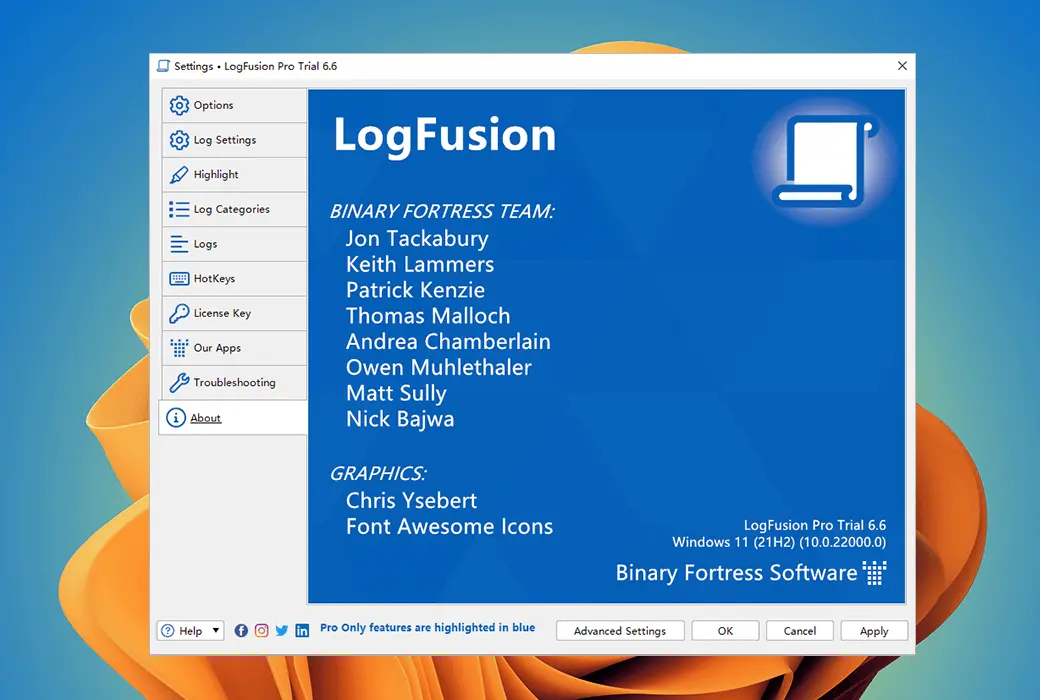The image size is (1040, 700).
Task: Switch to the Log Settings tab
Action: [234, 140]
